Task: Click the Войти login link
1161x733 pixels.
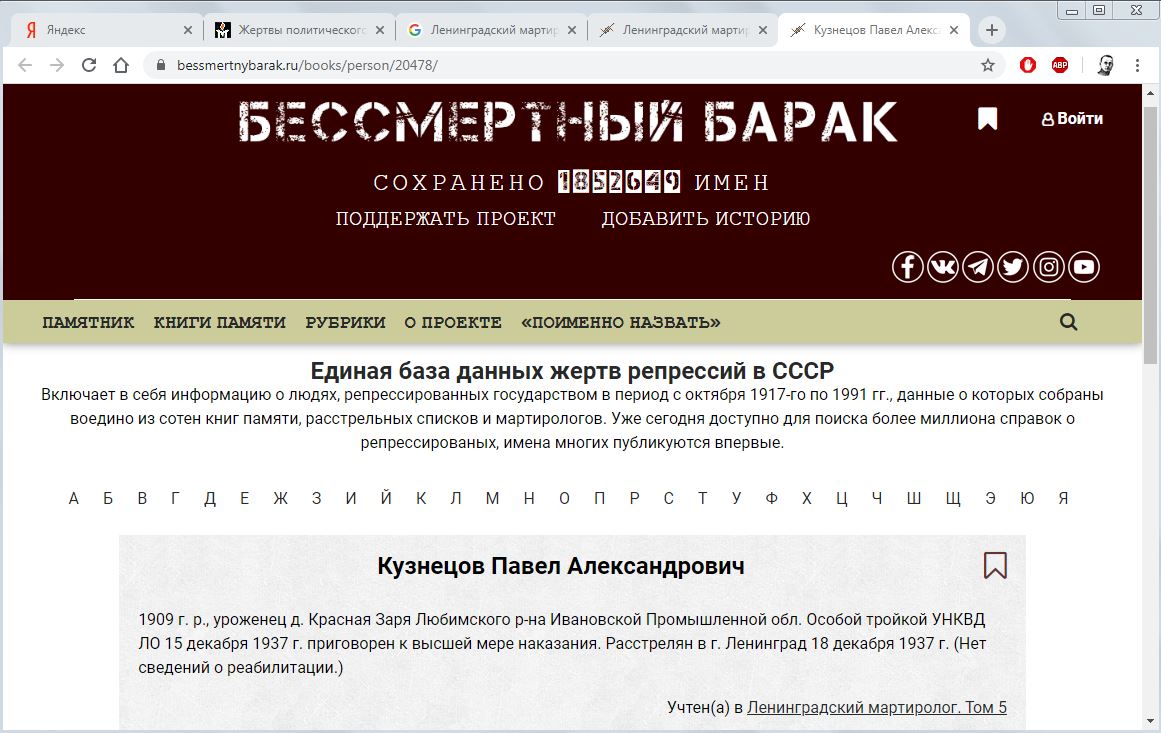Action: coord(1073,118)
